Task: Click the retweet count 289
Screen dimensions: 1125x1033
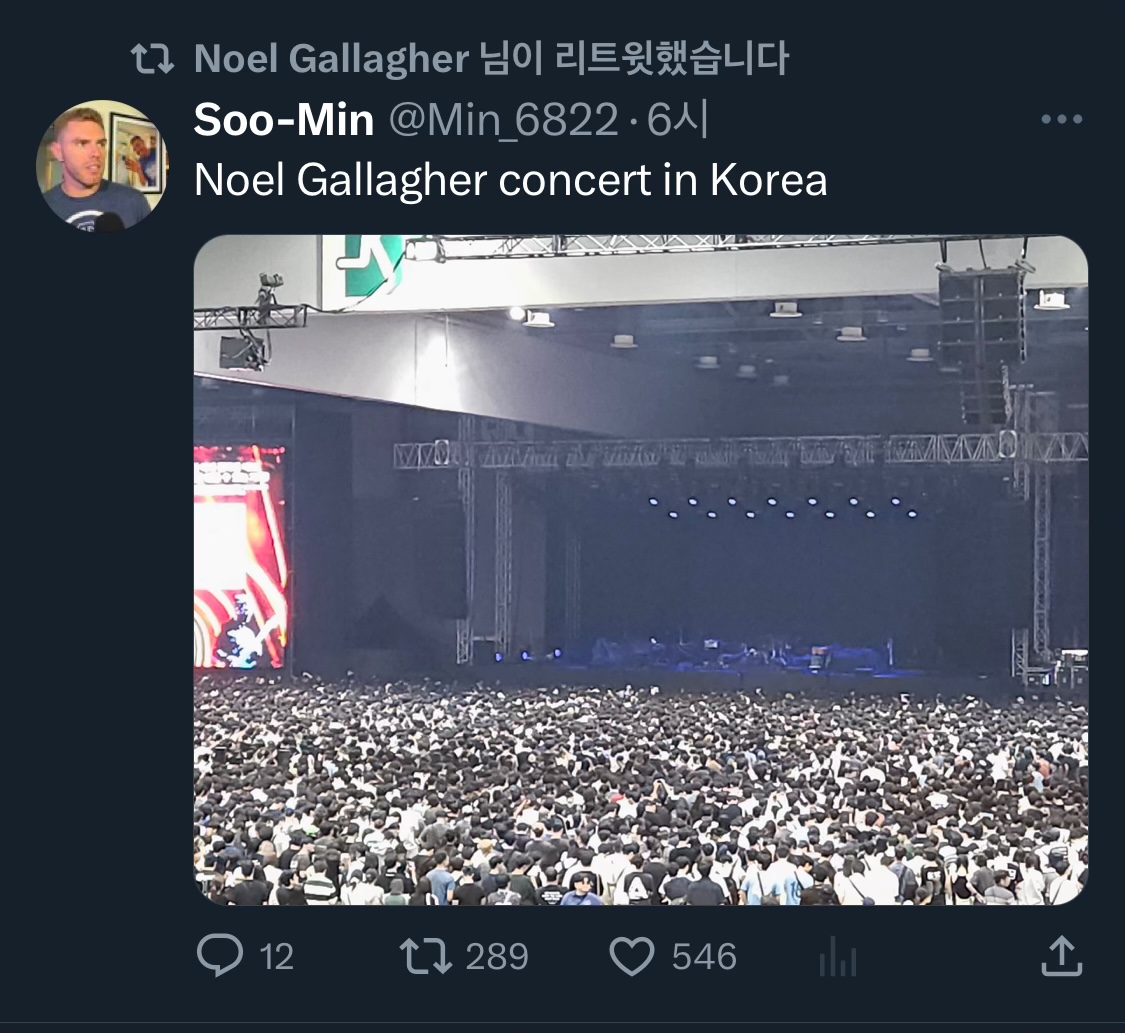Action: pos(497,957)
